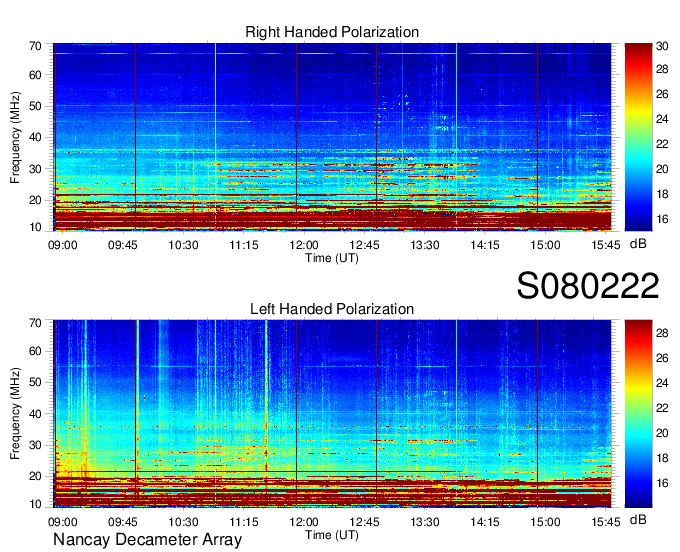The height and width of the screenshot is (552, 680).
Task: Click "Time (UT)" label under Left Handed plot
Action: [332, 535]
